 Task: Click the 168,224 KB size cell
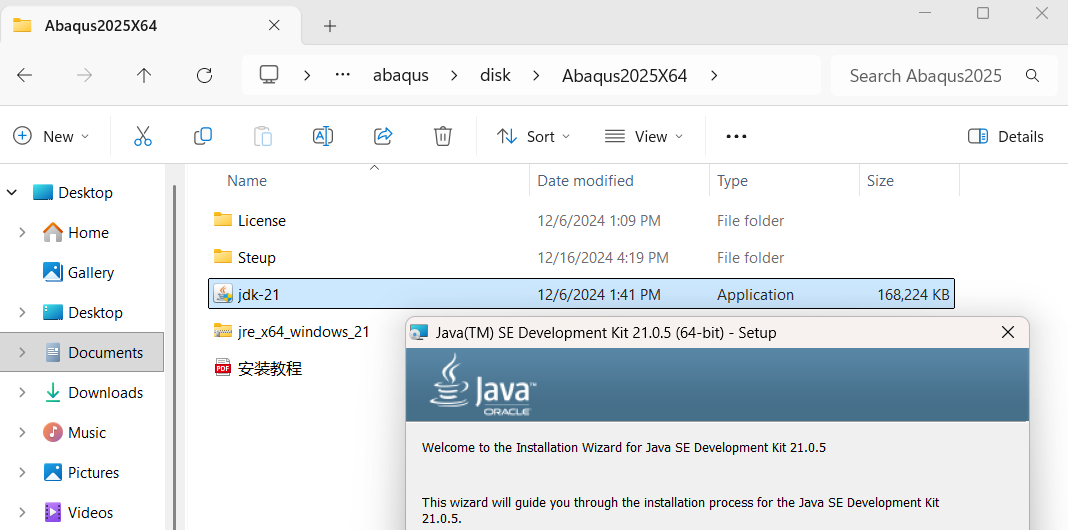click(913, 295)
